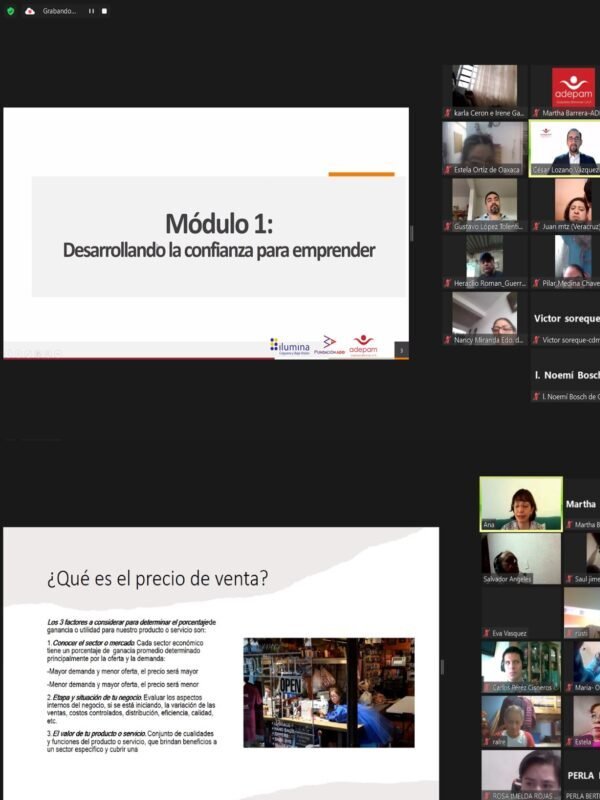The width and height of the screenshot is (600, 800).
Task: Select Pilar Medina Chavez video tile
Action: click(565, 261)
